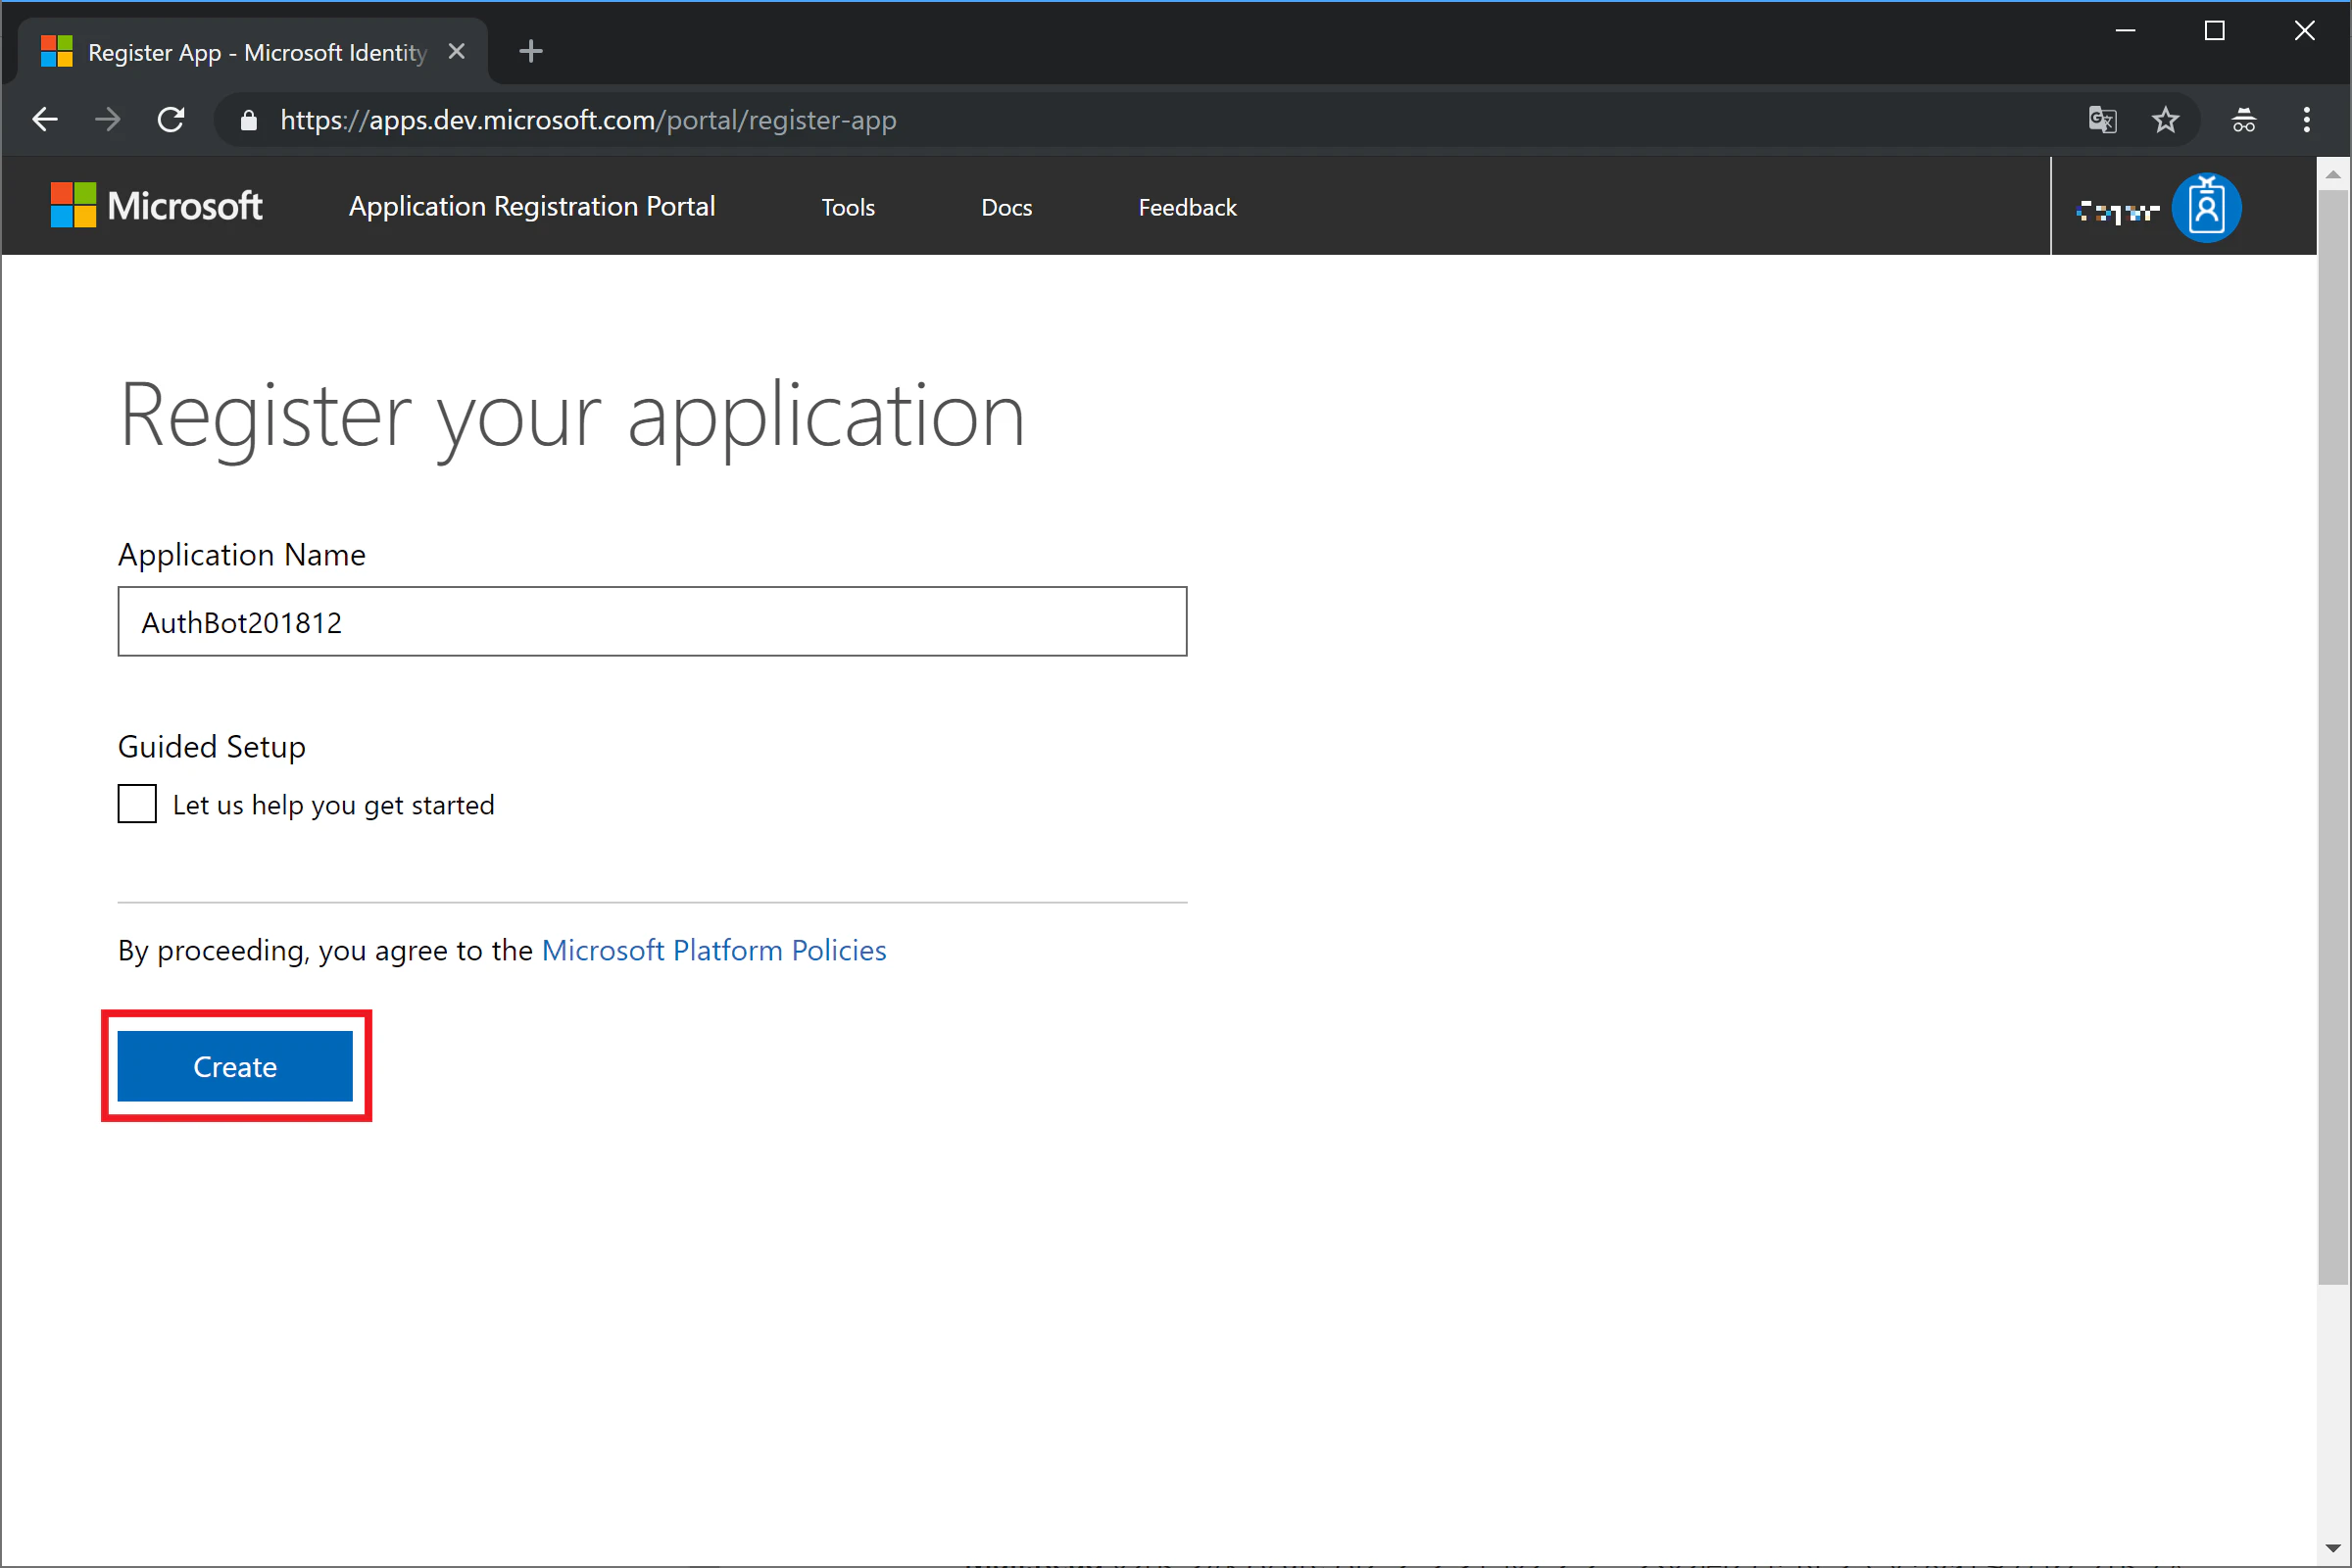Open the Chrome three-dot menu
Viewport: 2352px width, 1568px height.
tap(2307, 120)
